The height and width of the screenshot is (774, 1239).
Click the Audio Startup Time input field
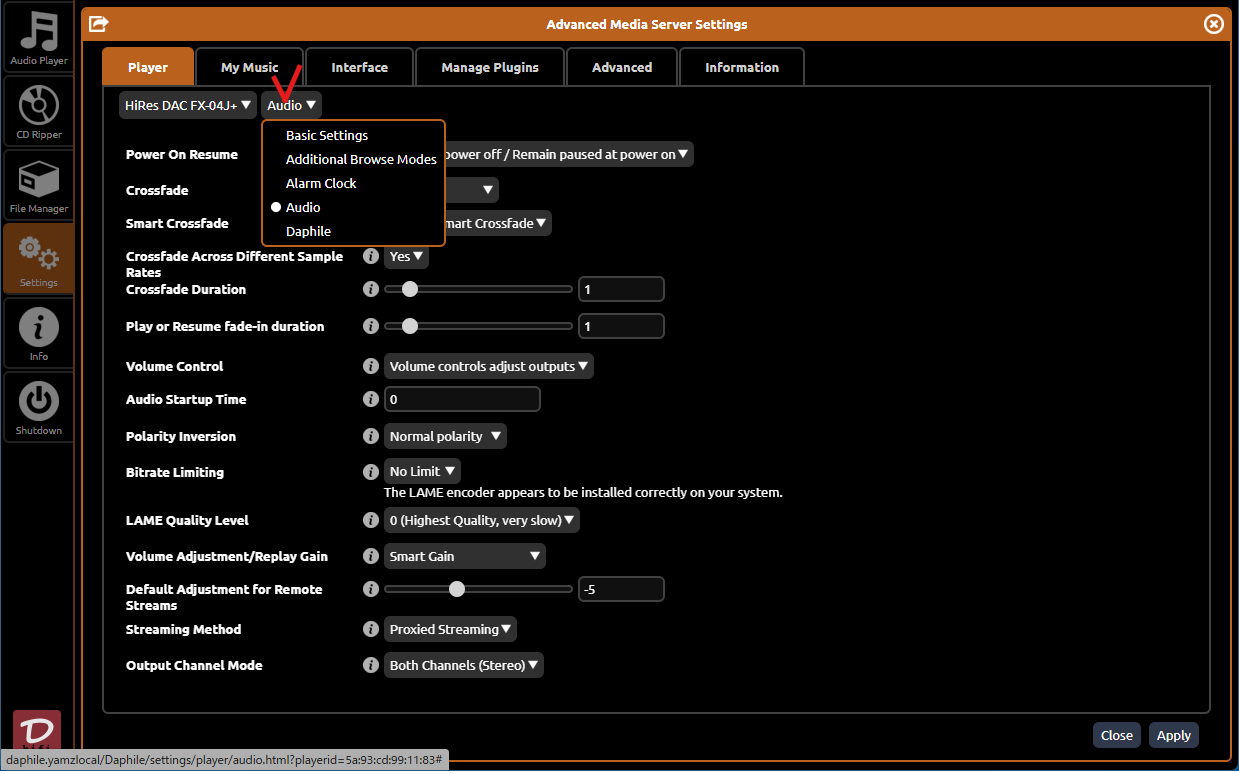point(462,399)
